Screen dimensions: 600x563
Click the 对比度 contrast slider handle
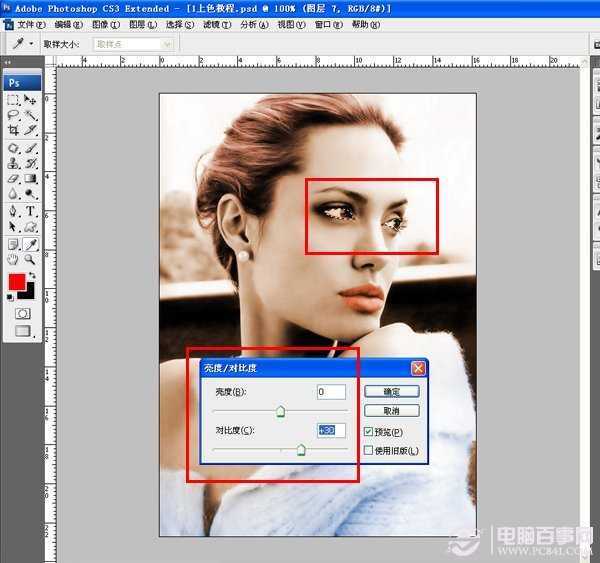click(300, 450)
